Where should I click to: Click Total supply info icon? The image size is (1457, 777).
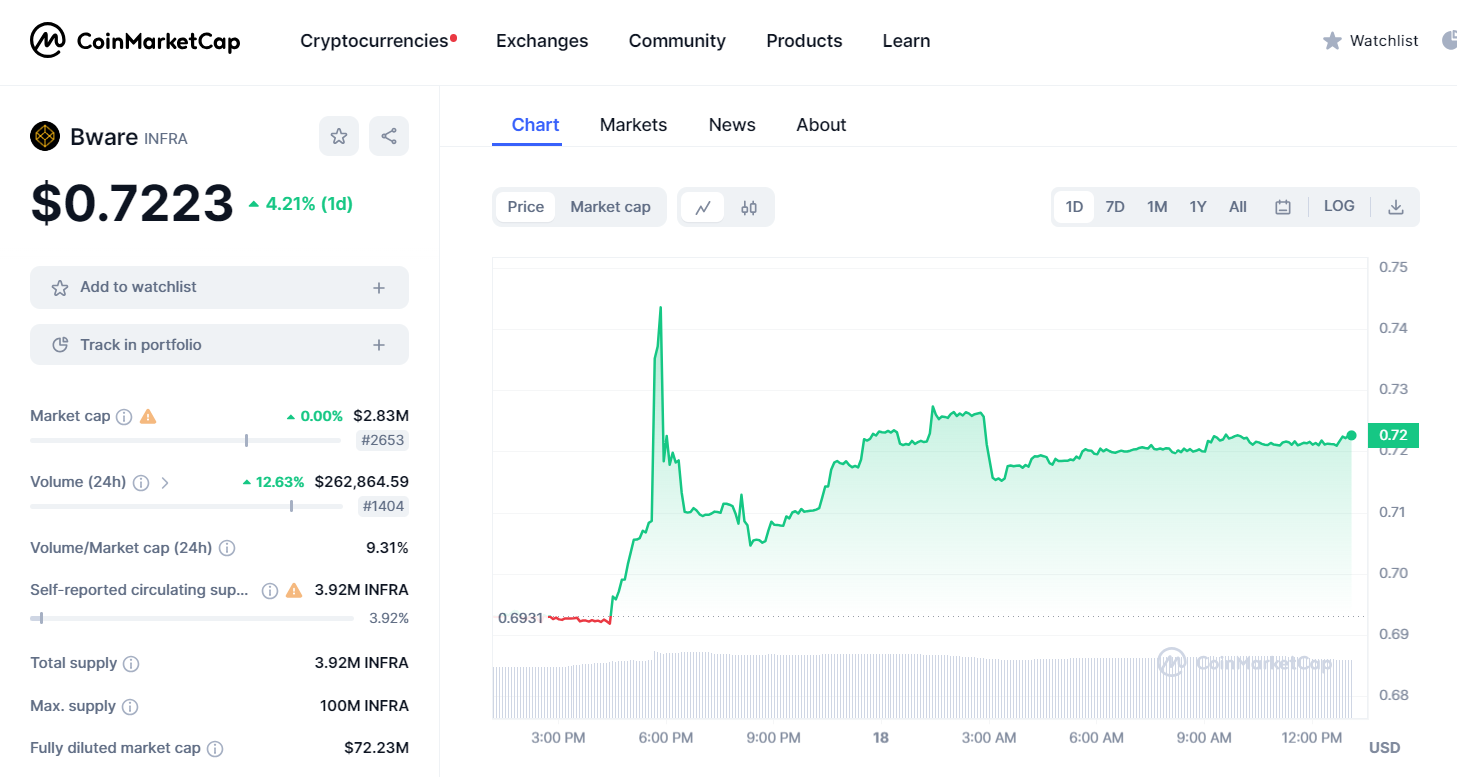coord(131,664)
